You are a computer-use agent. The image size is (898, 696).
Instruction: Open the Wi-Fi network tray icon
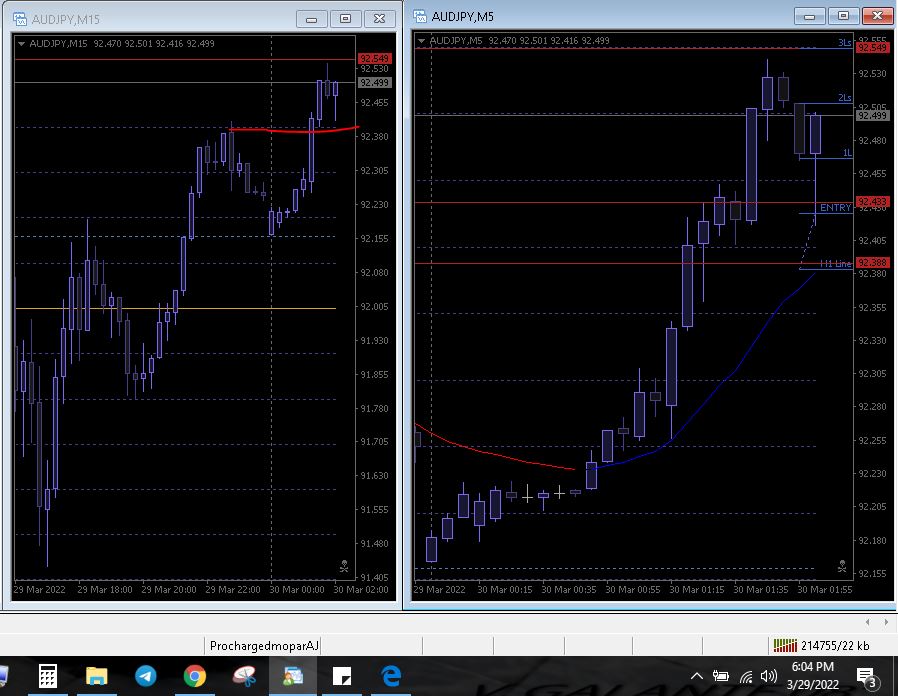point(746,677)
